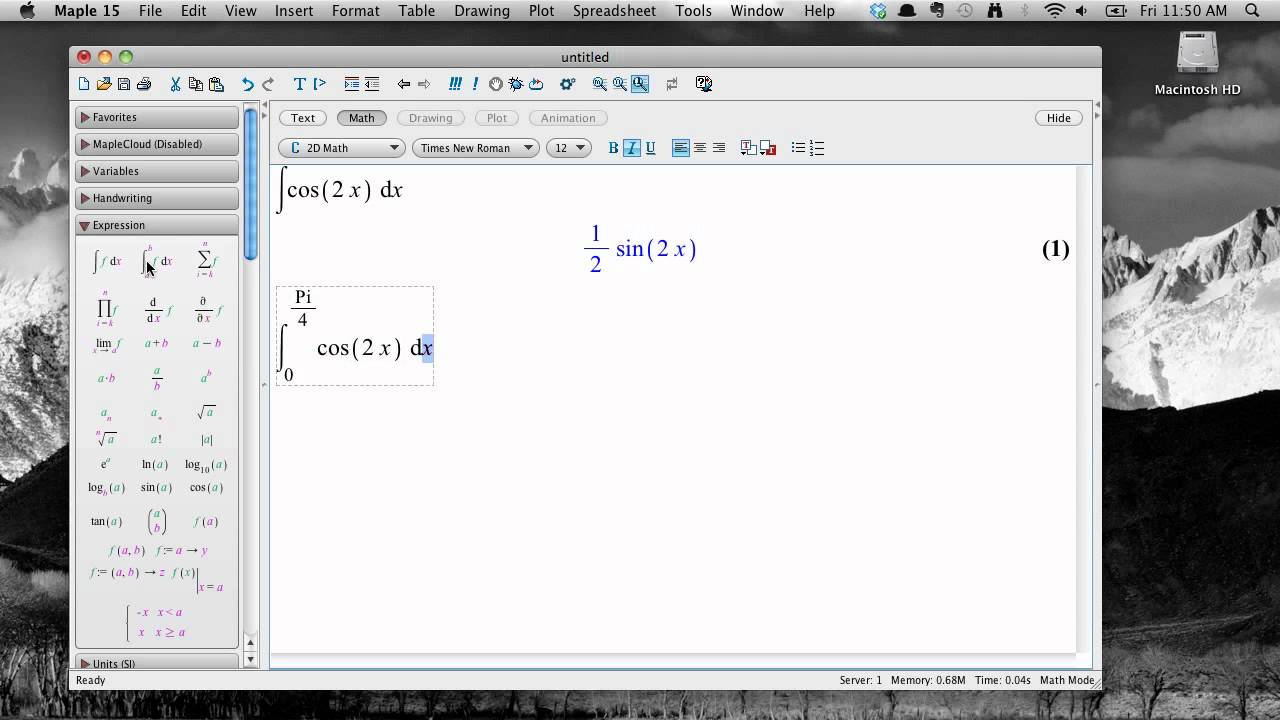Toggle bold formatting
This screenshot has width=1280, height=720.
click(x=613, y=148)
